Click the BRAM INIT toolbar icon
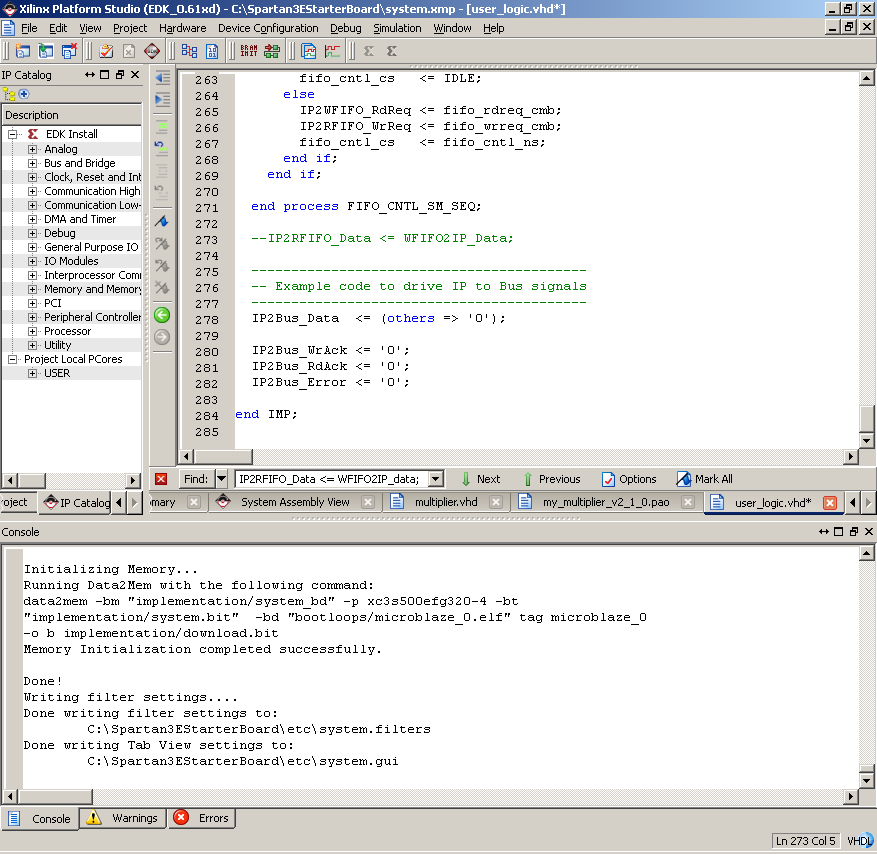 tap(249, 51)
